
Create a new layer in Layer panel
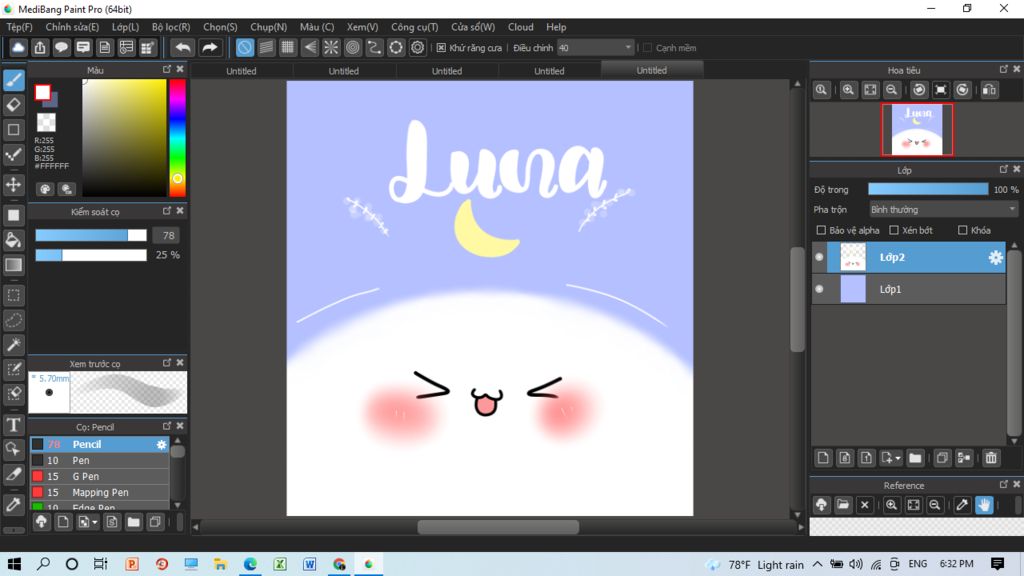coord(823,458)
